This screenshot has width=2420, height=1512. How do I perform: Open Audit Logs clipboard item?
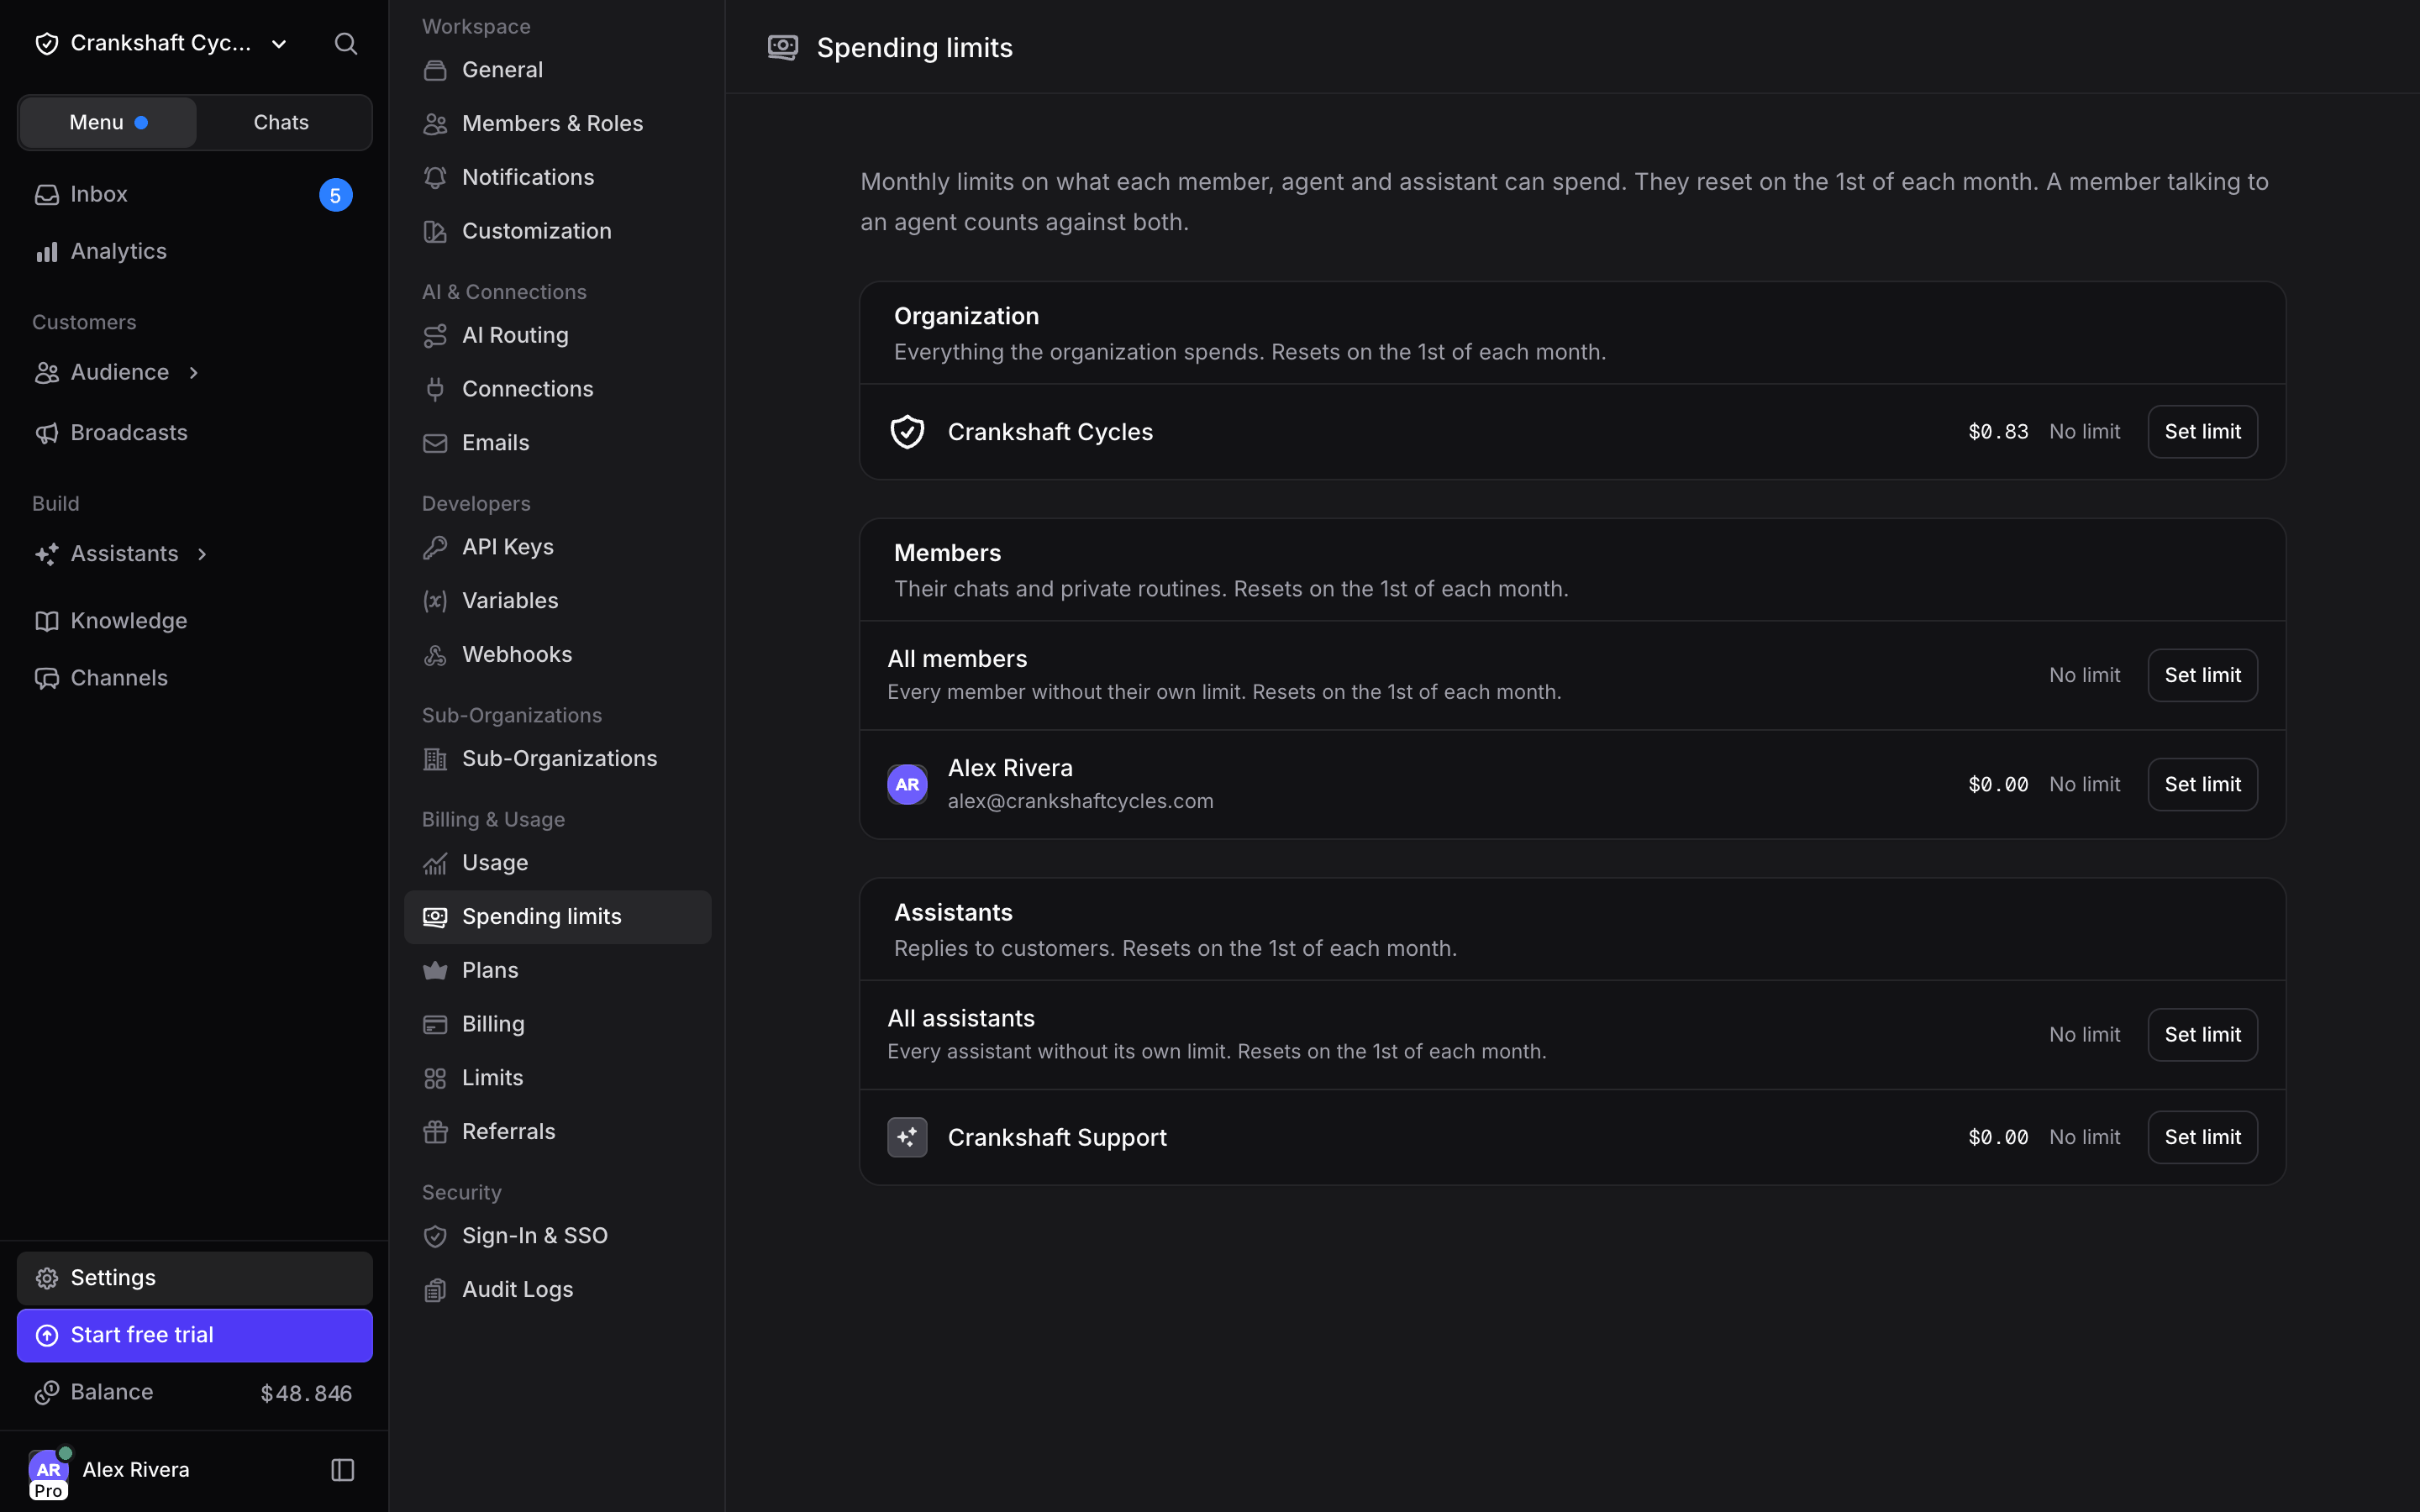click(557, 1289)
